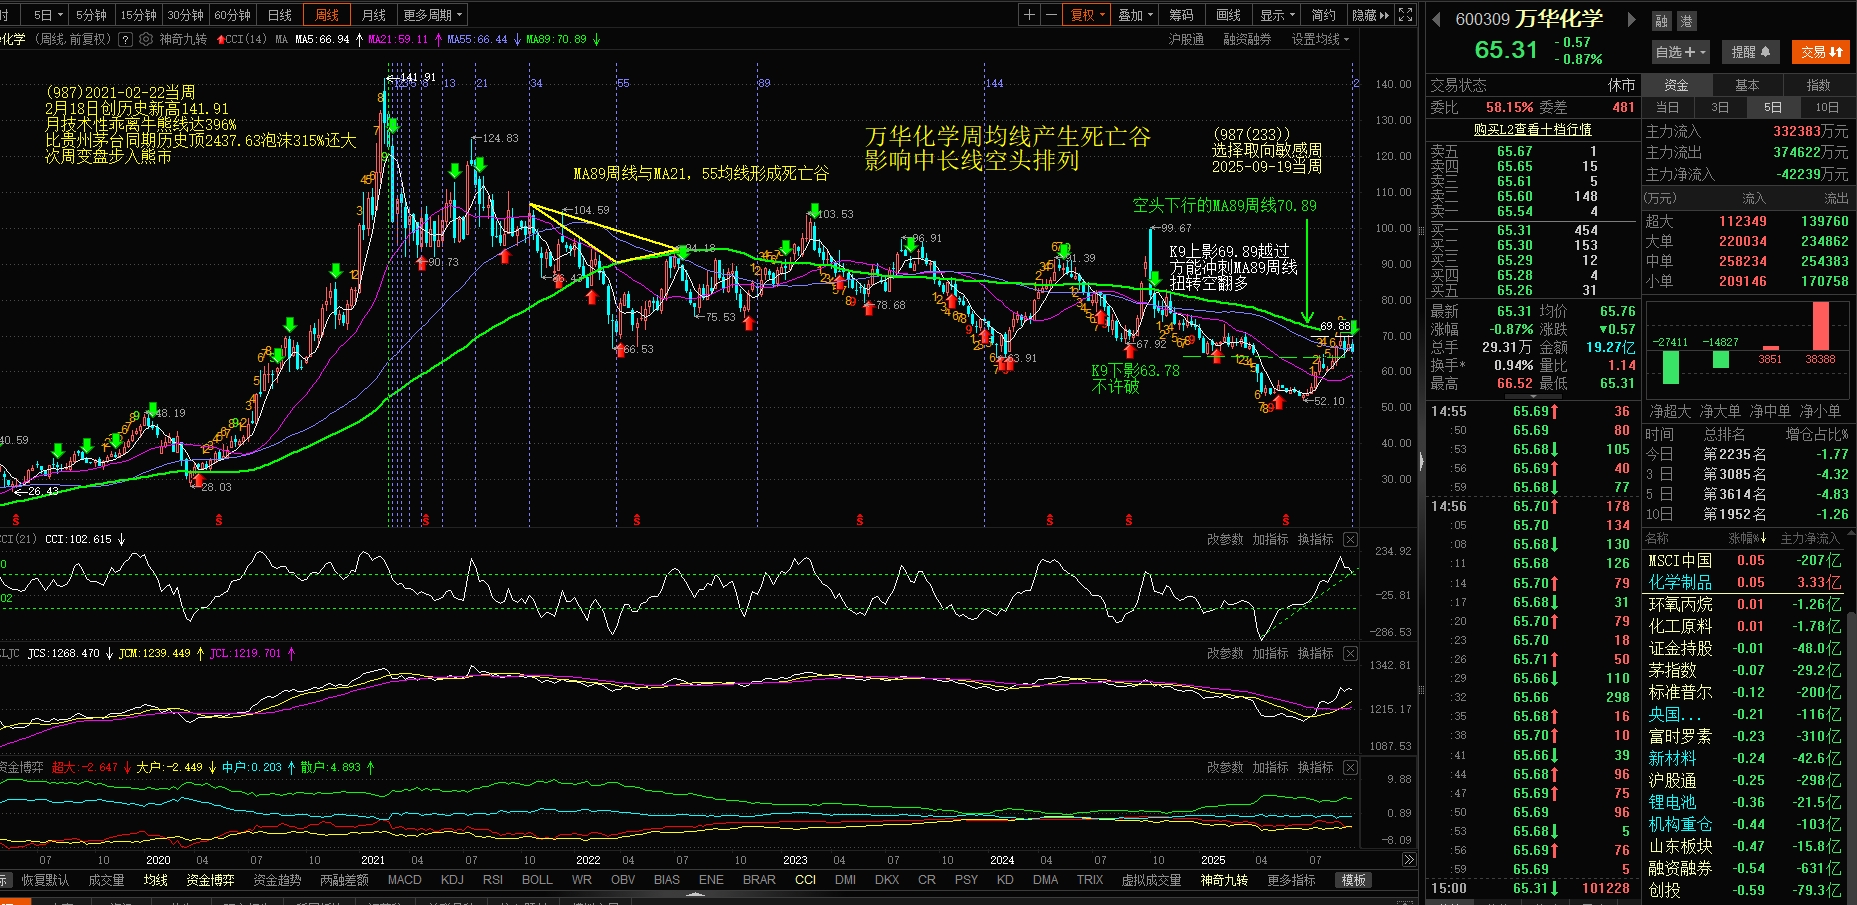The height and width of the screenshot is (905, 1857).
Task: Open the 叠加 overlay dropdown
Action: point(1135,15)
